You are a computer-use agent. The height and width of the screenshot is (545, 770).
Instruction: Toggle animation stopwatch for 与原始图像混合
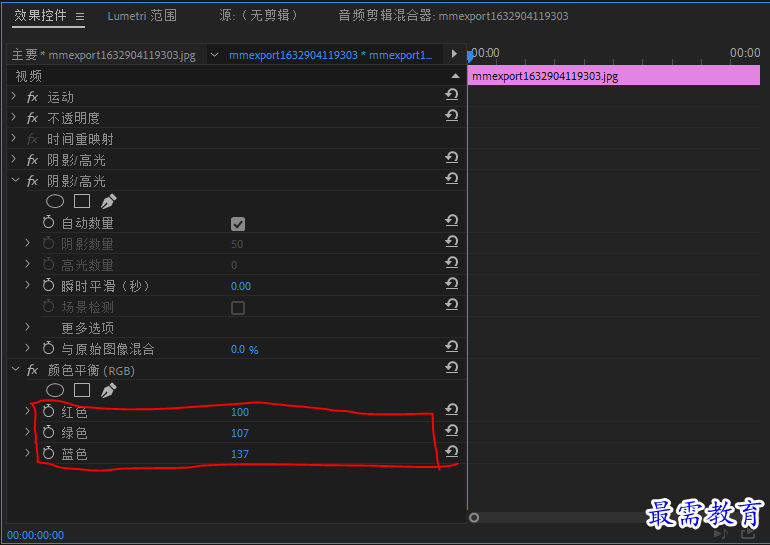[x=48, y=348]
